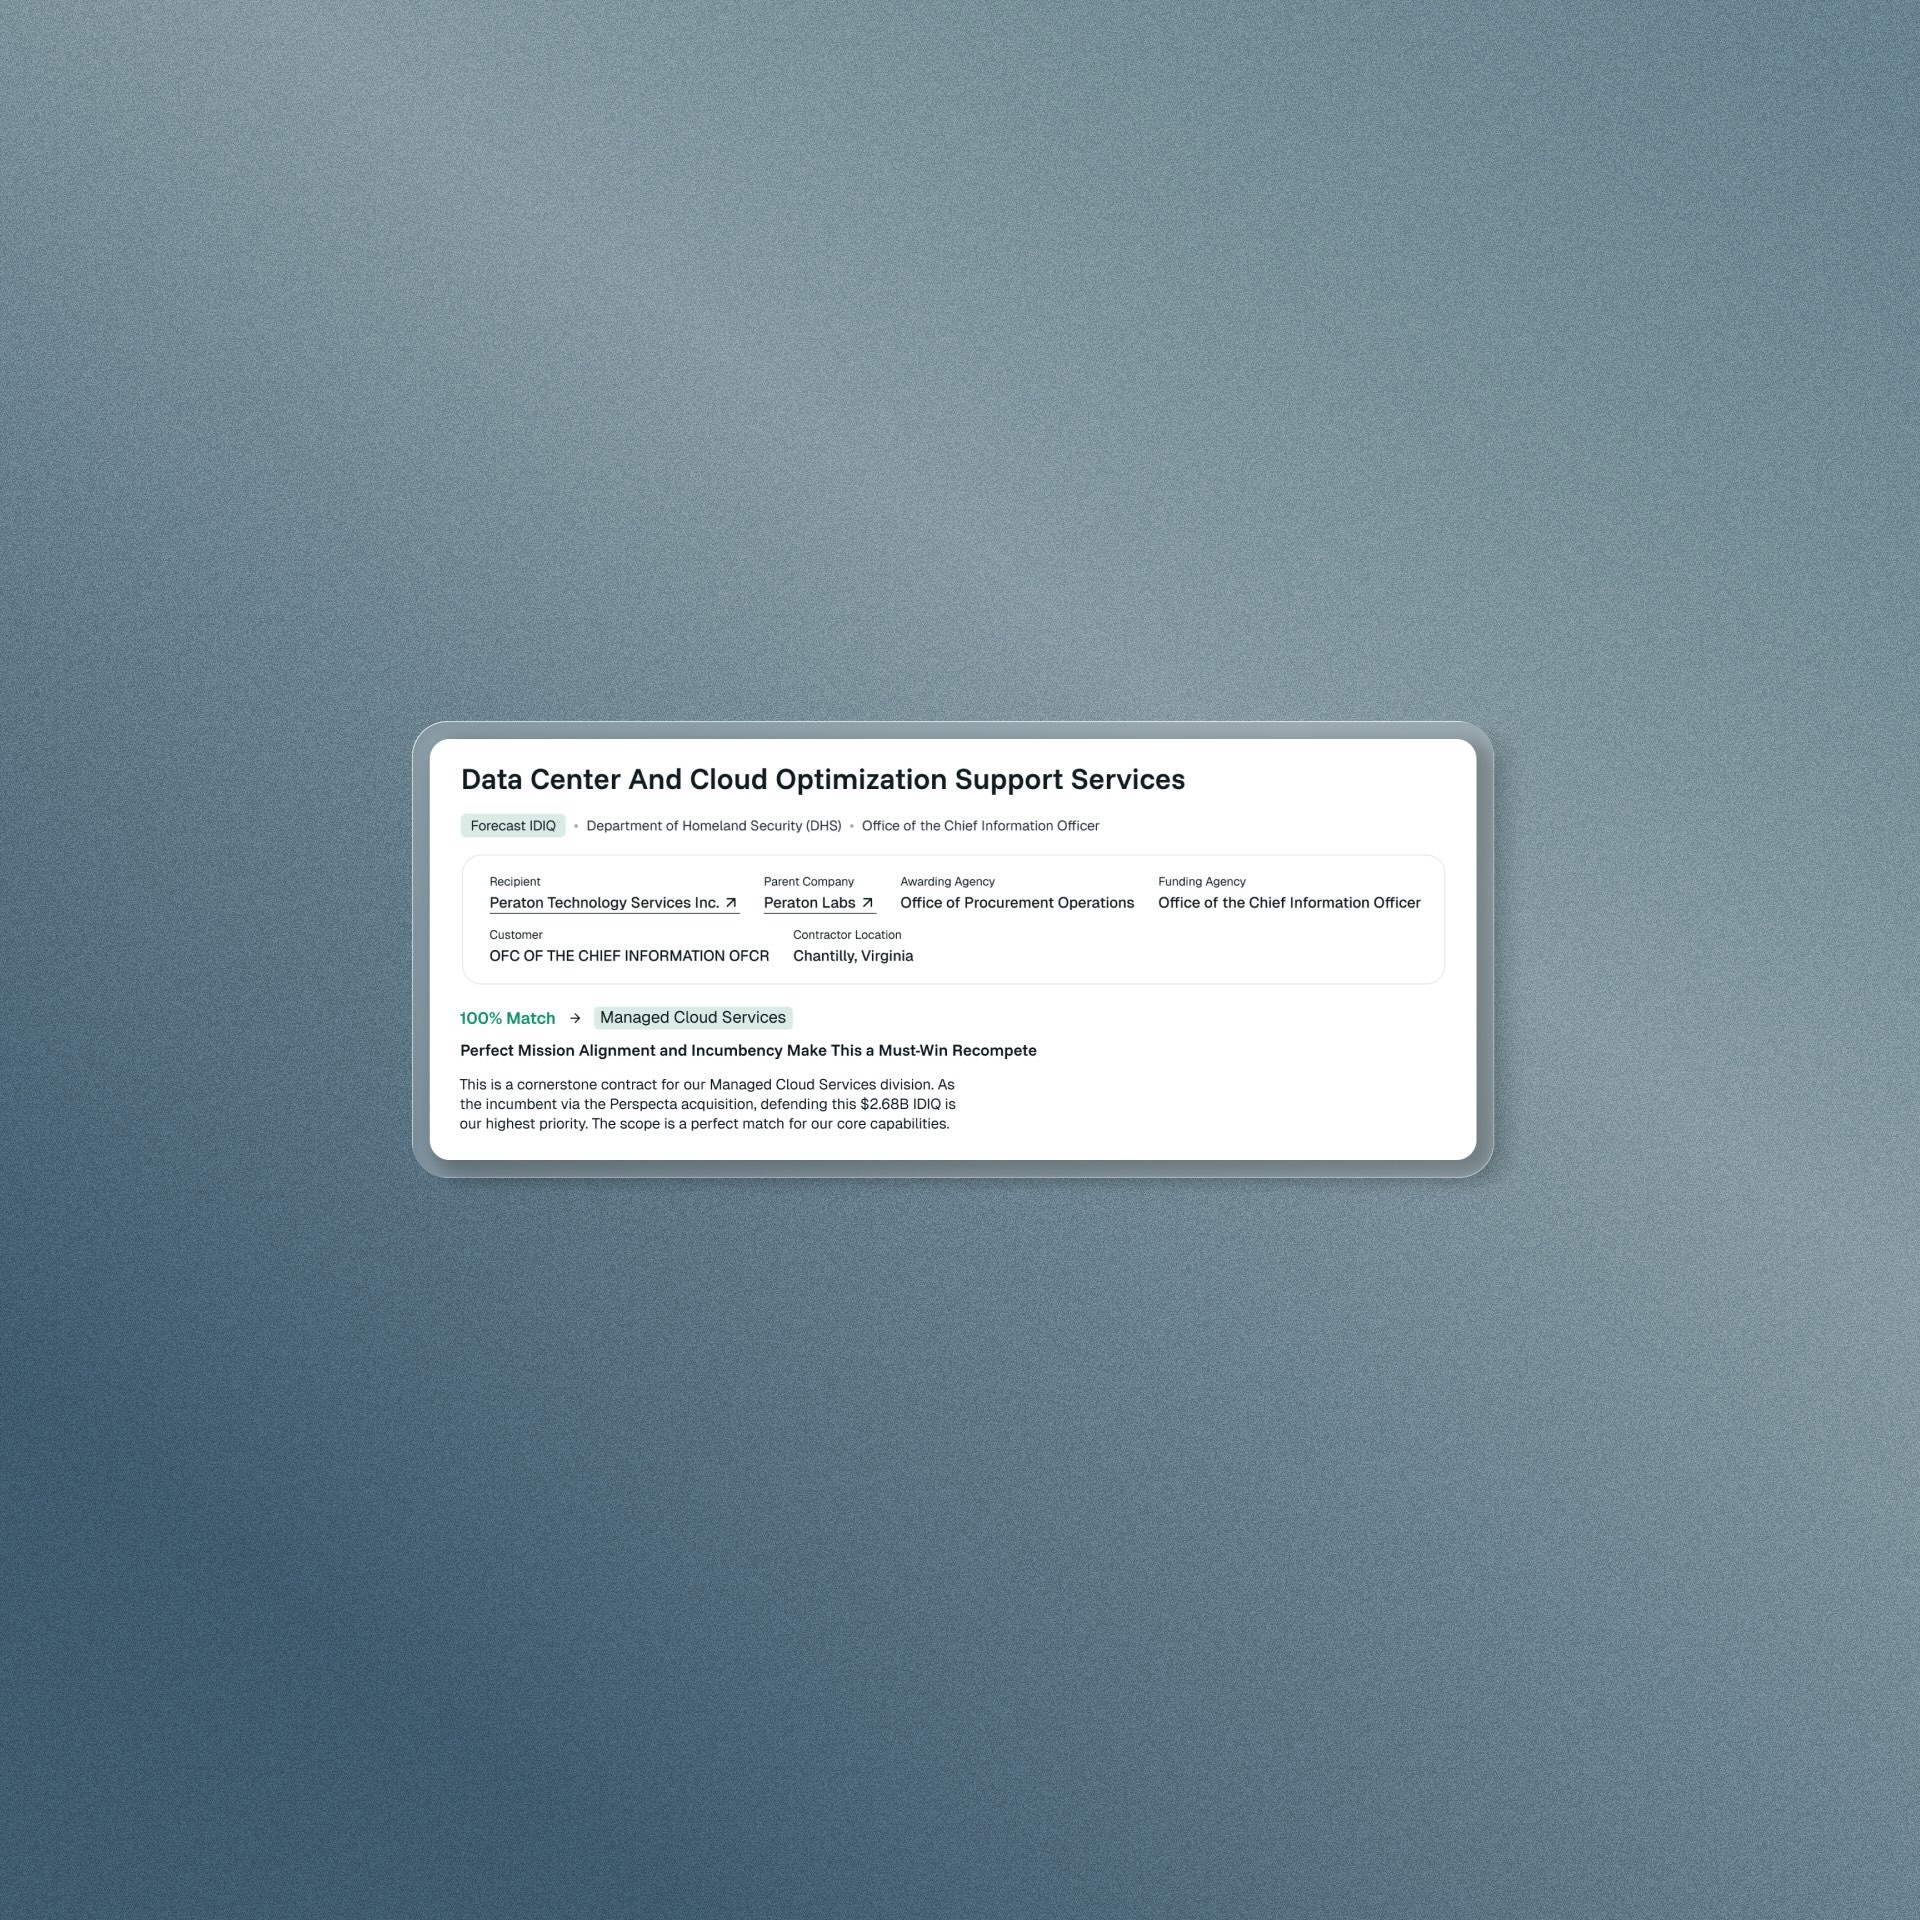Click Department of Homeland Security (DHS) in subtitle
This screenshot has height=1920, width=1920.
click(x=713, y=826)
